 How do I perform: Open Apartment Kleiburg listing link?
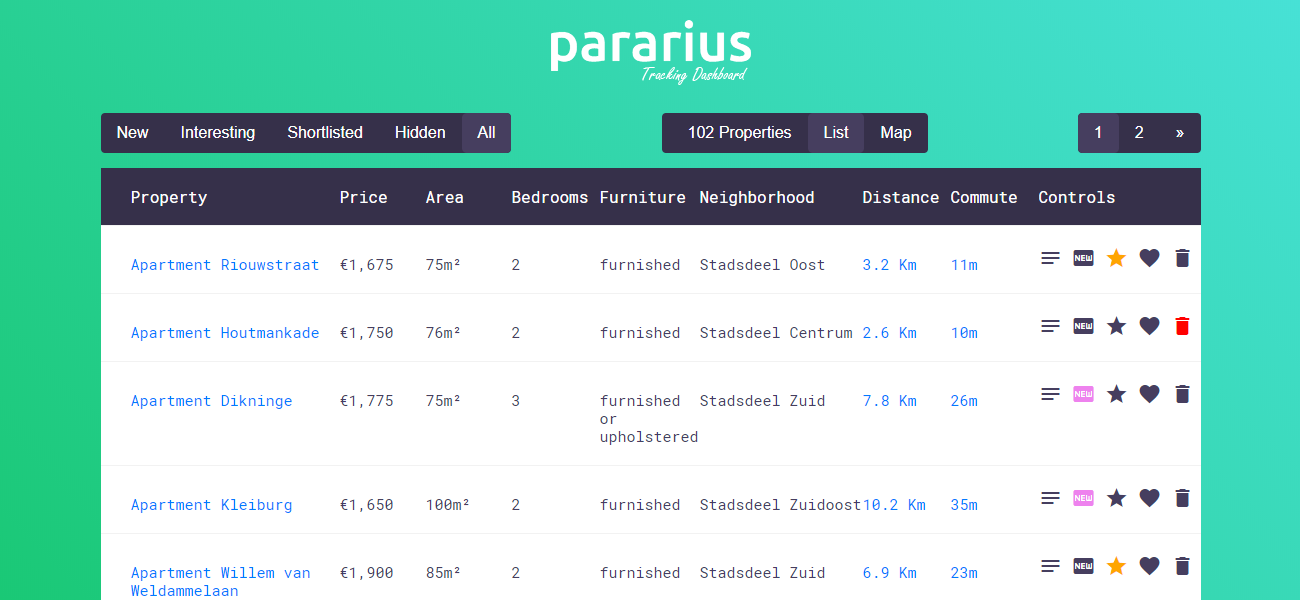click(212, 505)
